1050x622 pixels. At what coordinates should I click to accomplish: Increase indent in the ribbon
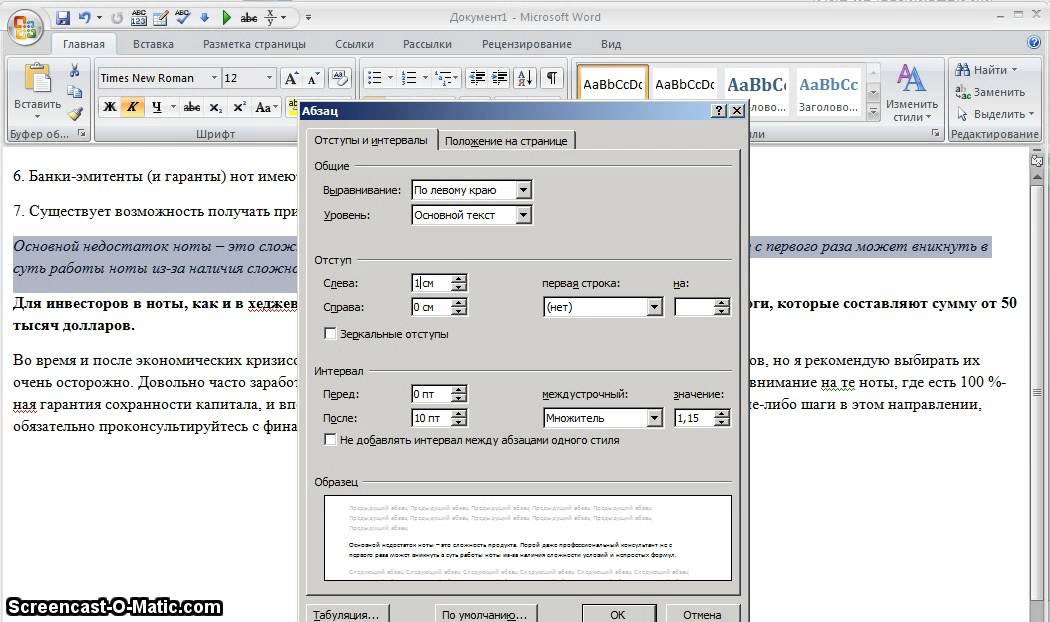pyautogui.click(x=500, y=78)
